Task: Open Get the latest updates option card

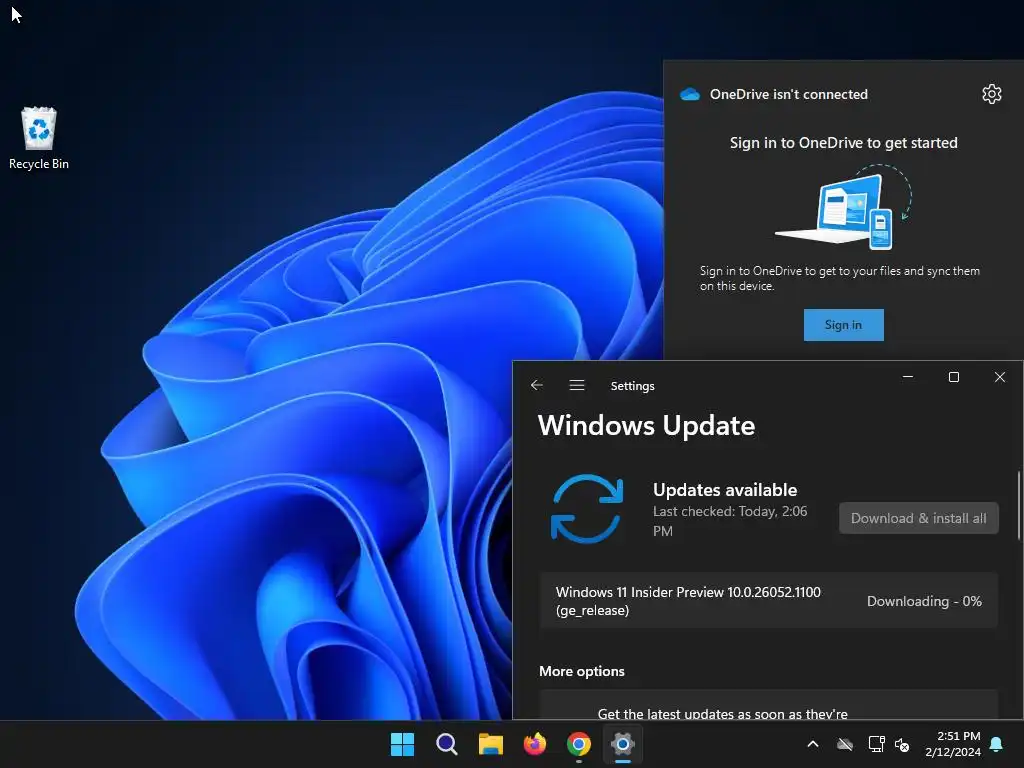Action: coord(769,705)
